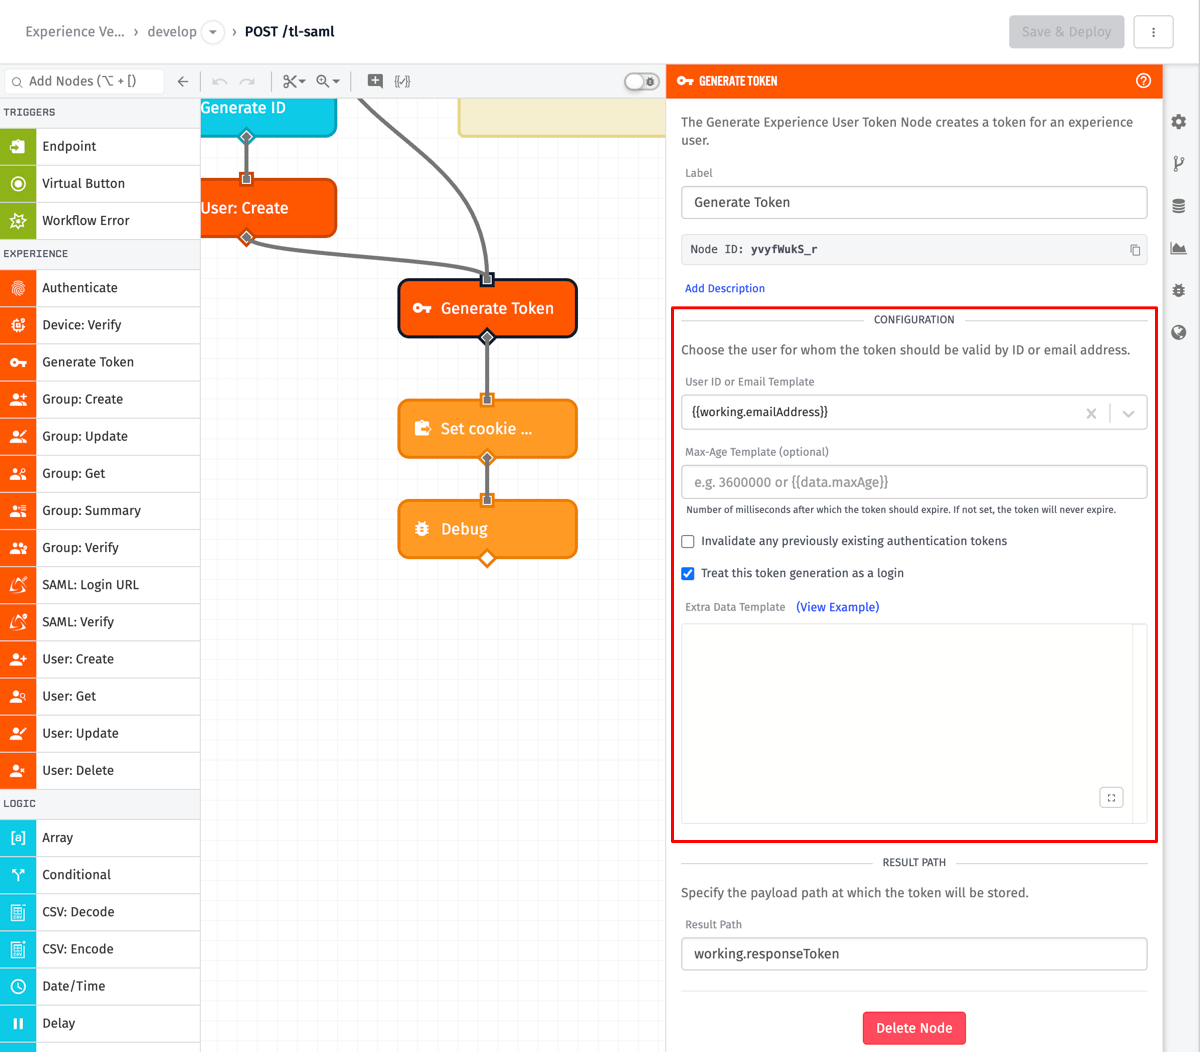This screenshot has width=1200, height=1052.
Task: Open the develop version dropdown
Action: pyautogui.click(x=212, y=32)
